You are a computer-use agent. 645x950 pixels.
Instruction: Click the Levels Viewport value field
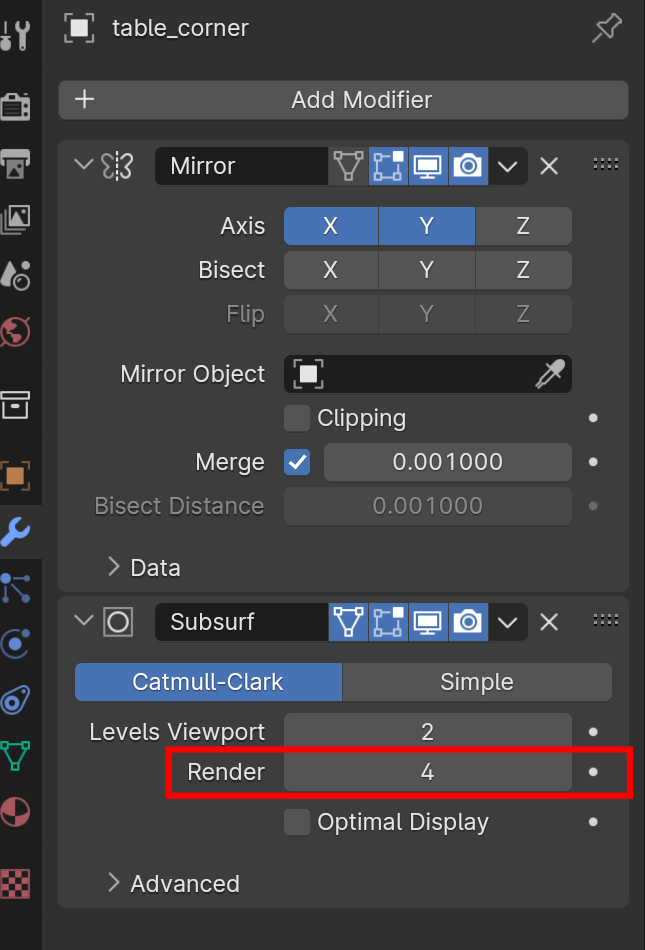coord(427,732)
